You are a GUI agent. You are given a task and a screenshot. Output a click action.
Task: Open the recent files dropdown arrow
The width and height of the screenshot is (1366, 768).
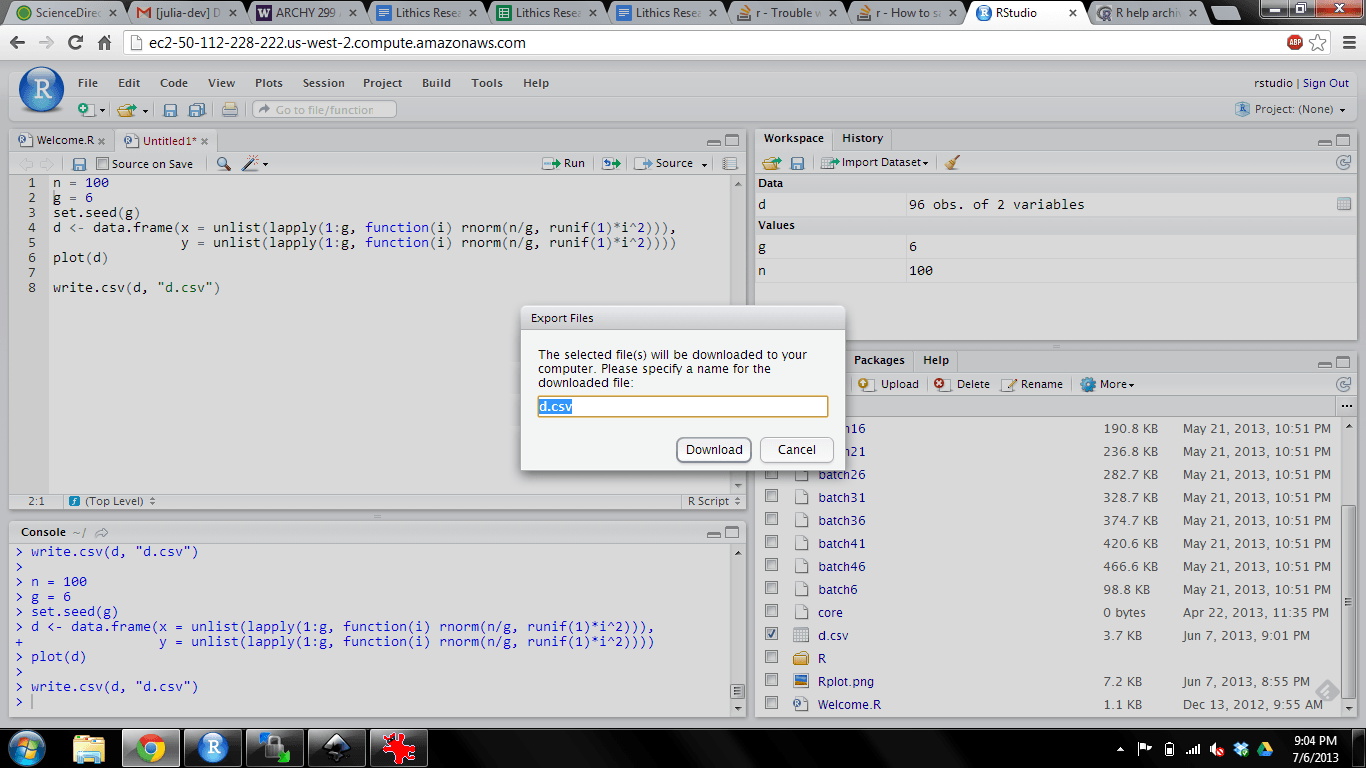[x=145, y=110]
